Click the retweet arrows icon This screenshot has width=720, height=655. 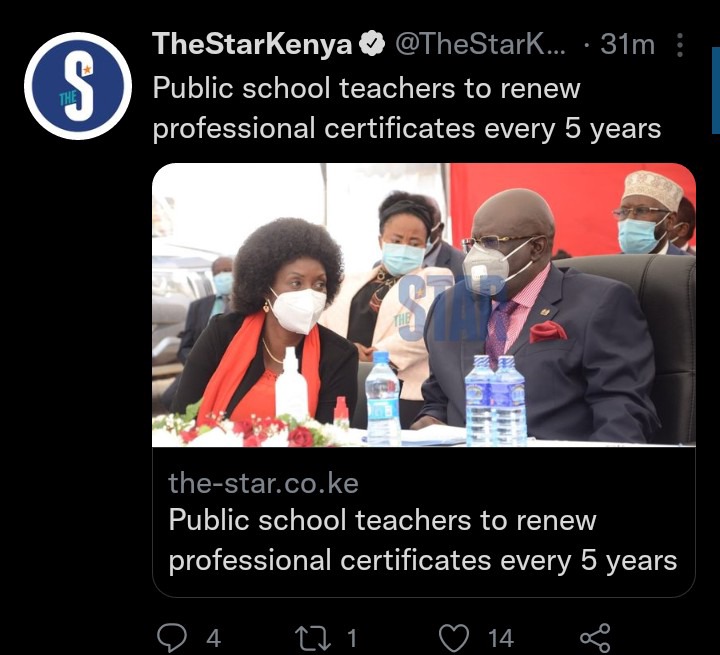click(313, 638)
